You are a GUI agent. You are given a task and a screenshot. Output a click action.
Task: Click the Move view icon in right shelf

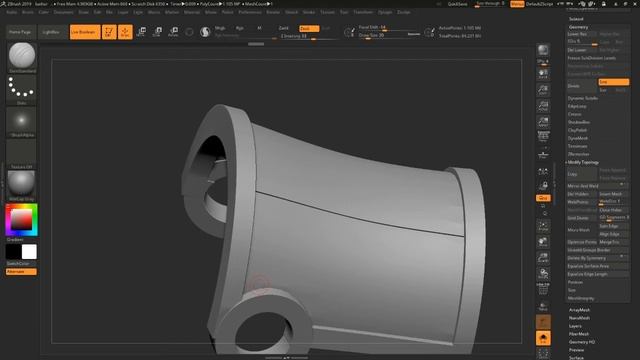pyautogui.click(x=543, y=242)
